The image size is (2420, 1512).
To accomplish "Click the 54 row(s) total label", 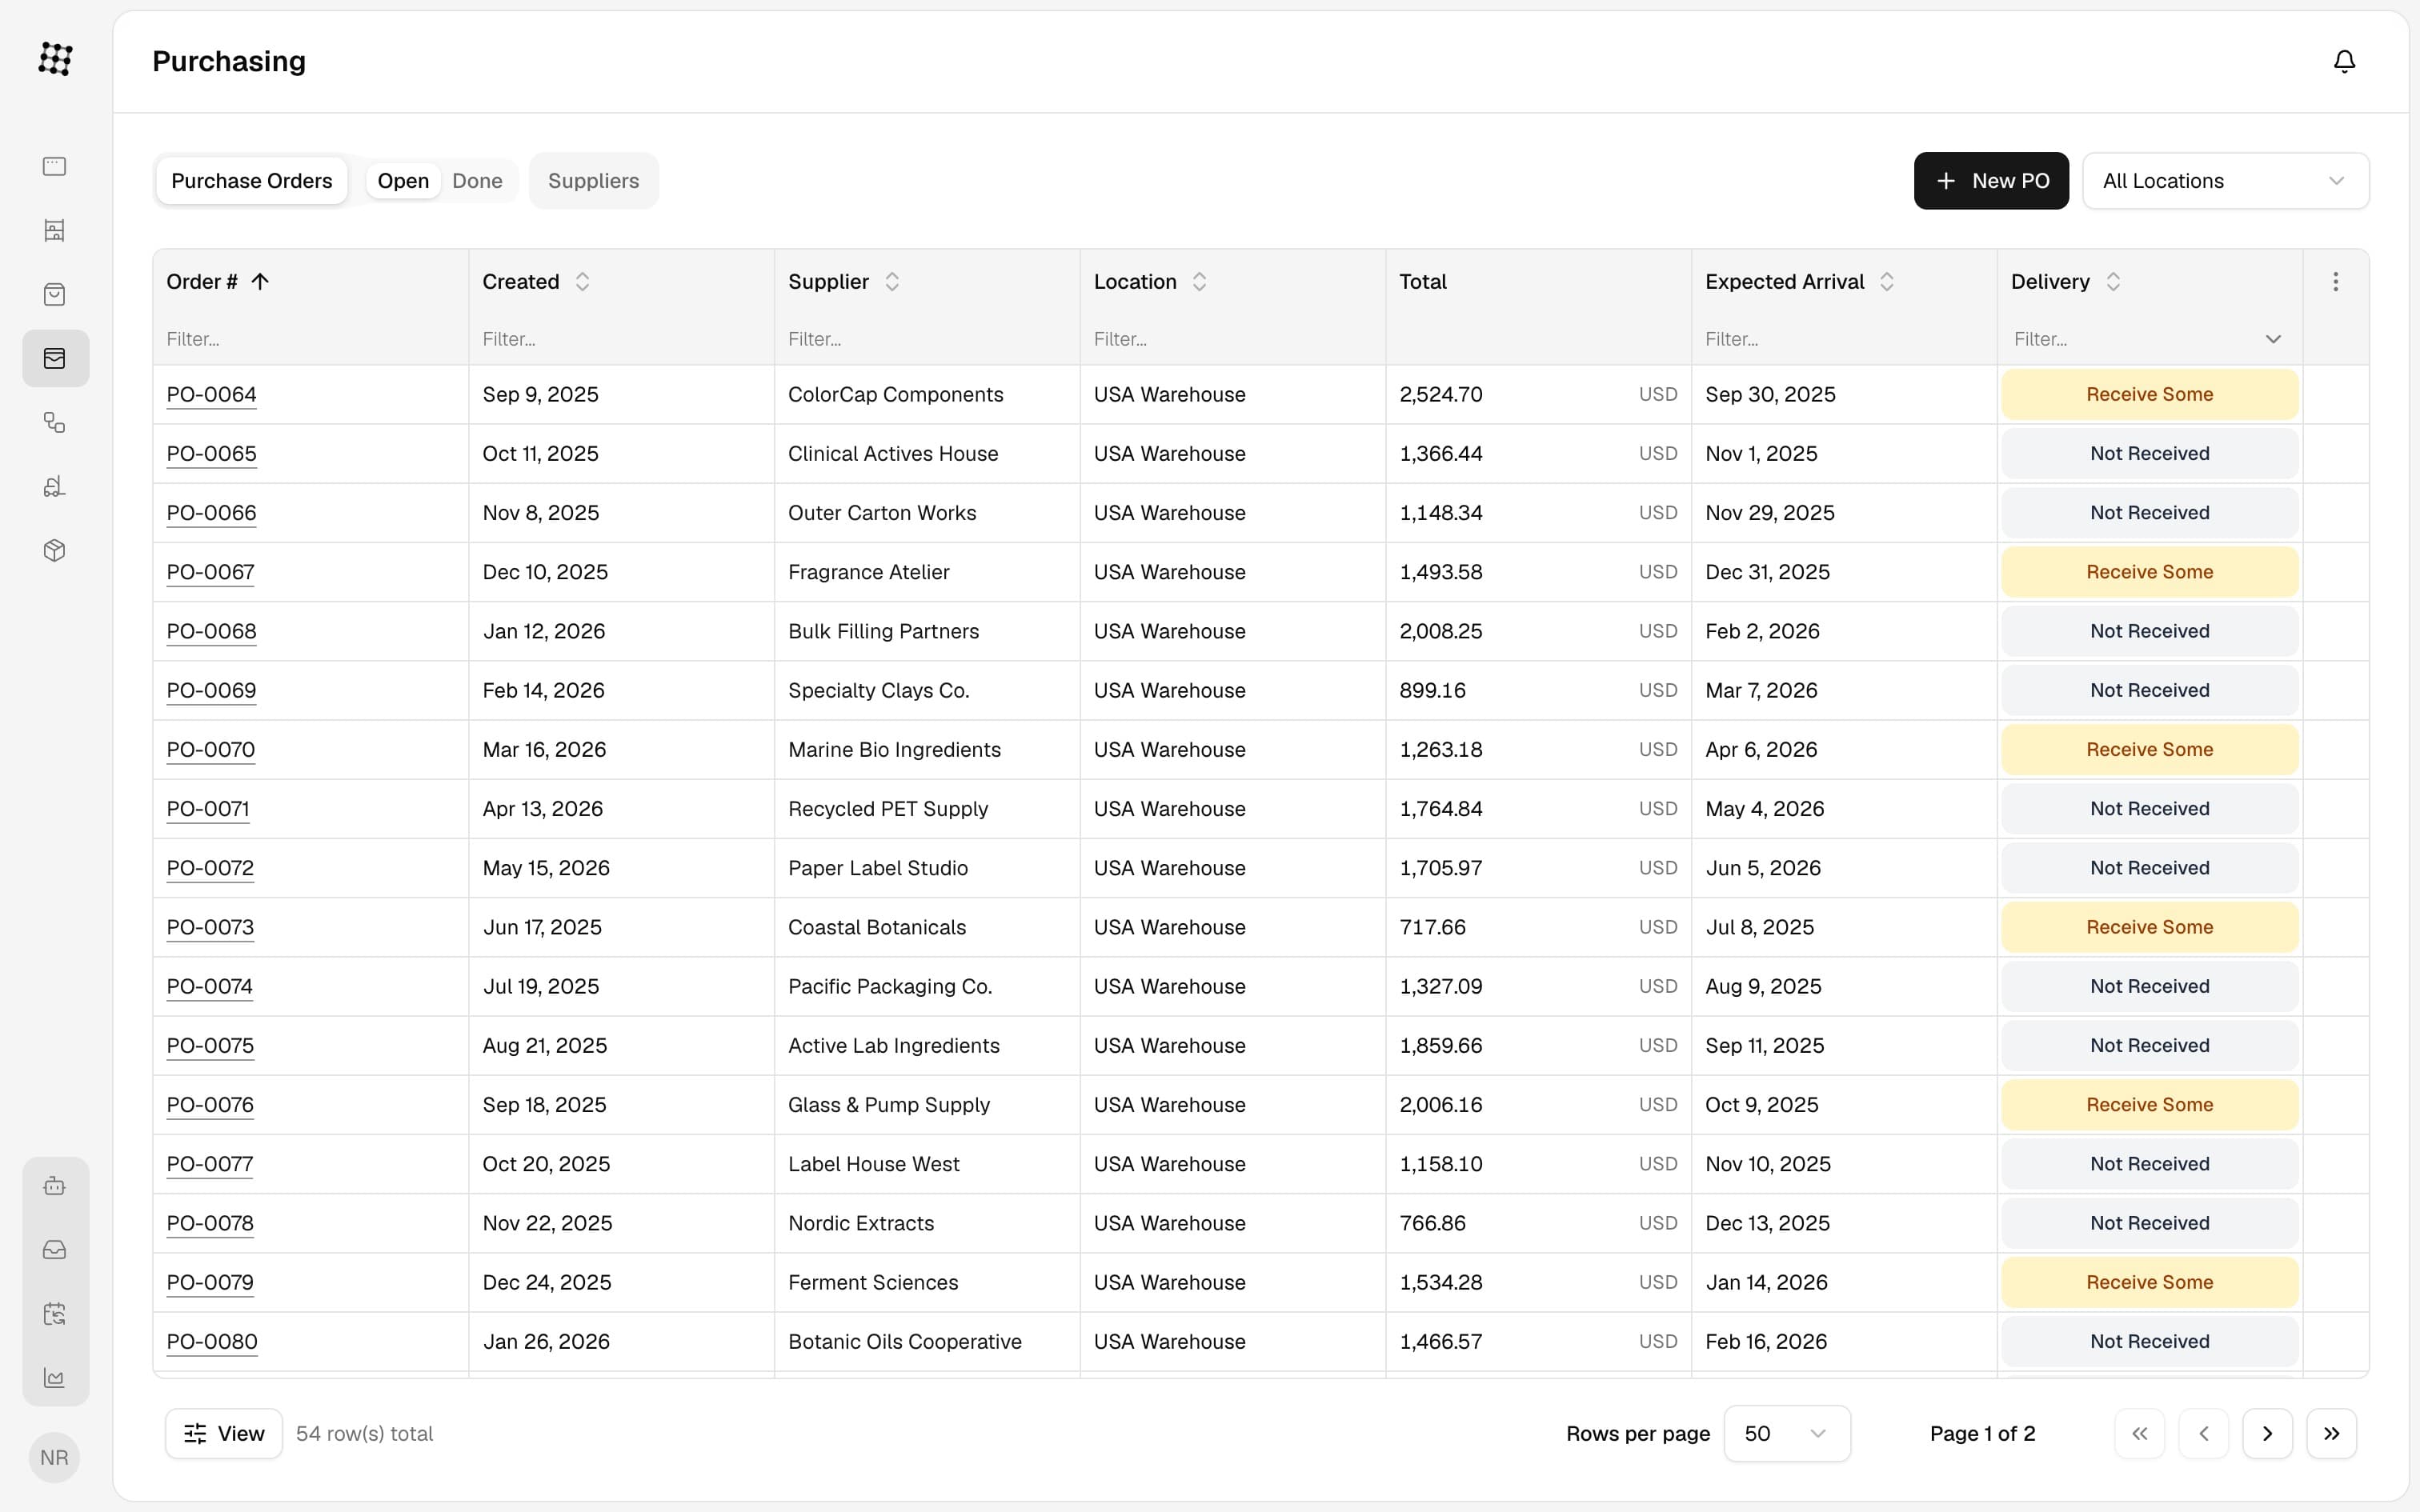I will click(364, 1433).
